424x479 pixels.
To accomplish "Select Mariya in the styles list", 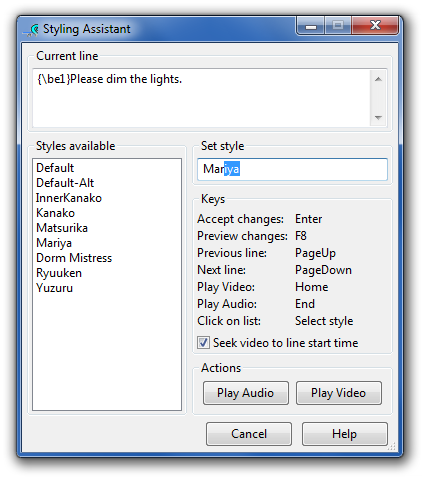I will tap(54, 243).
